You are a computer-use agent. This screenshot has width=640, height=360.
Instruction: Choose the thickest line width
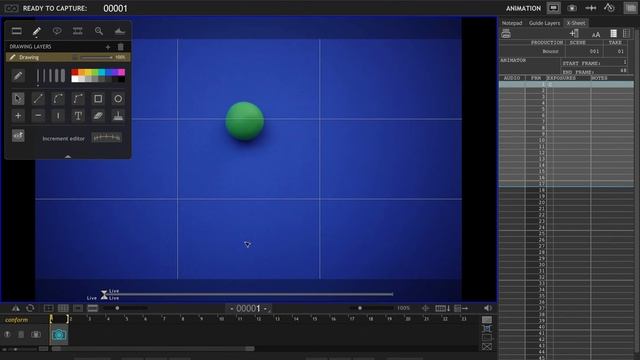coord(63,76)
